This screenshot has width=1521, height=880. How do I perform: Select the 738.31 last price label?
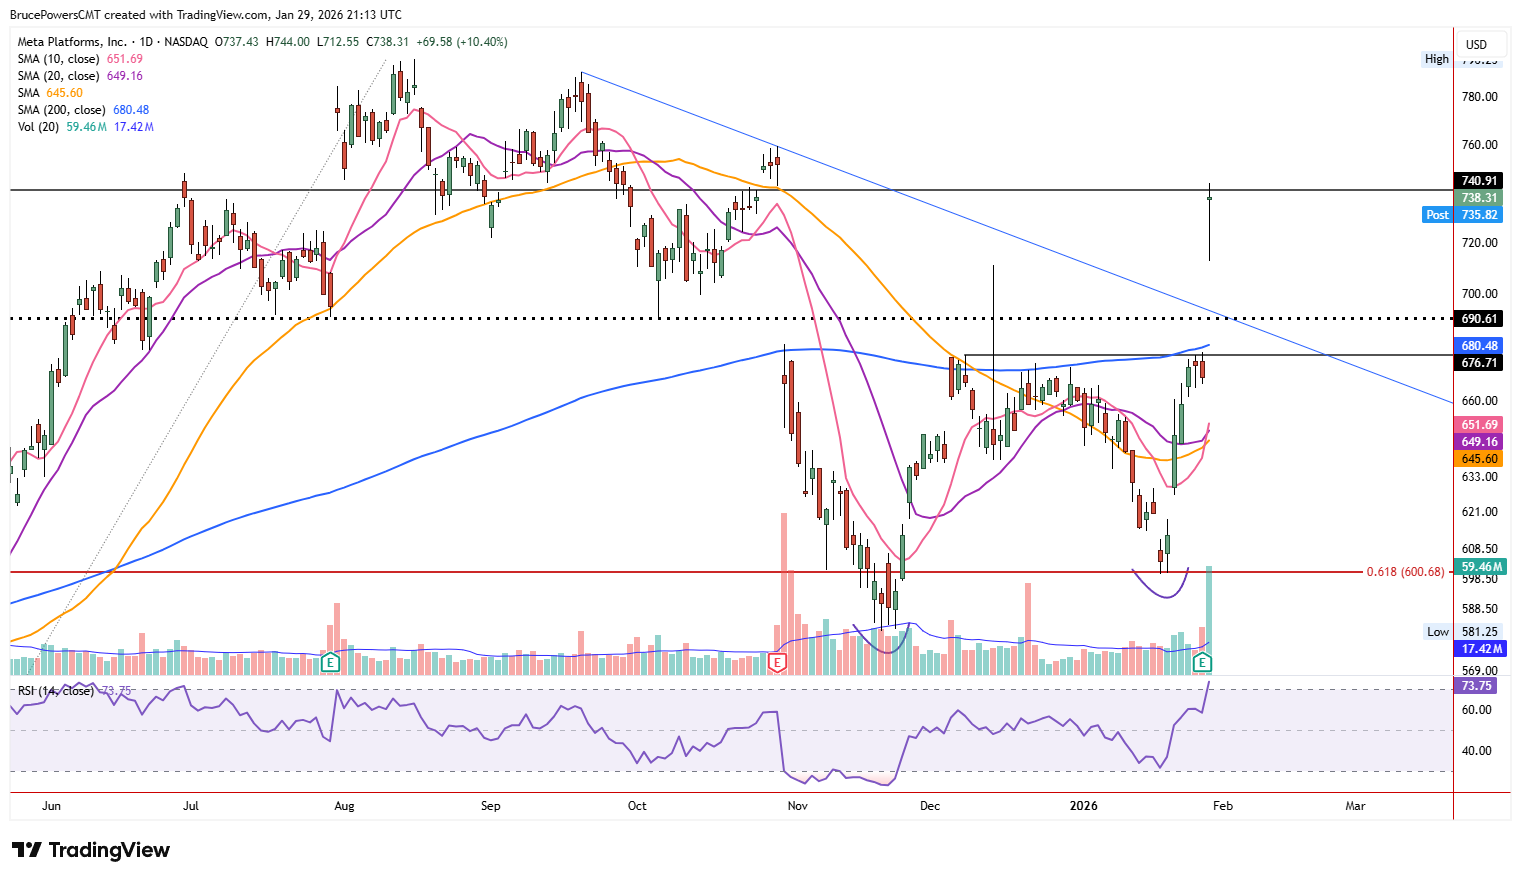point(1479,198)
